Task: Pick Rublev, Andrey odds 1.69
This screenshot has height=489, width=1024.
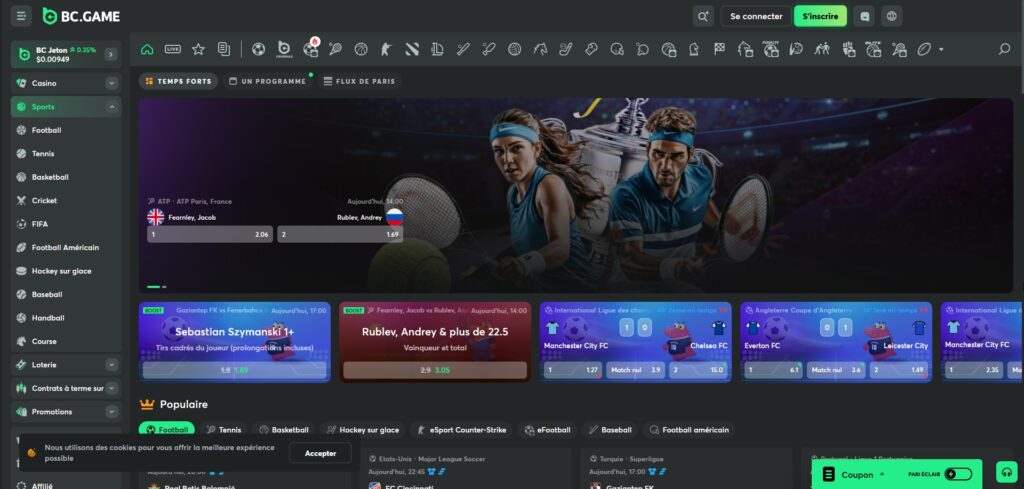Action: coord(339,234)
